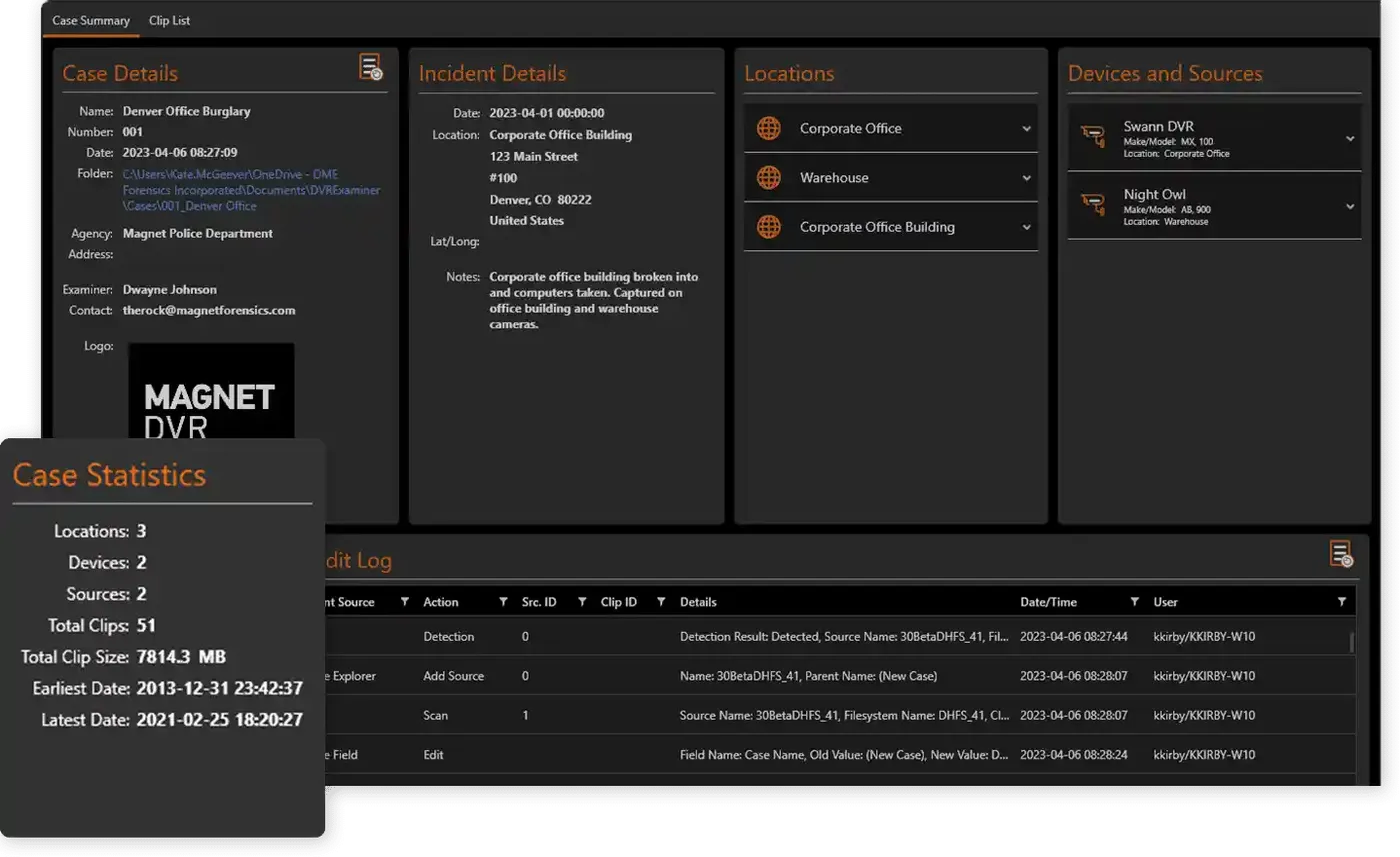Select the Edit action cell
1400x857 pixels.
pos(433,755)
